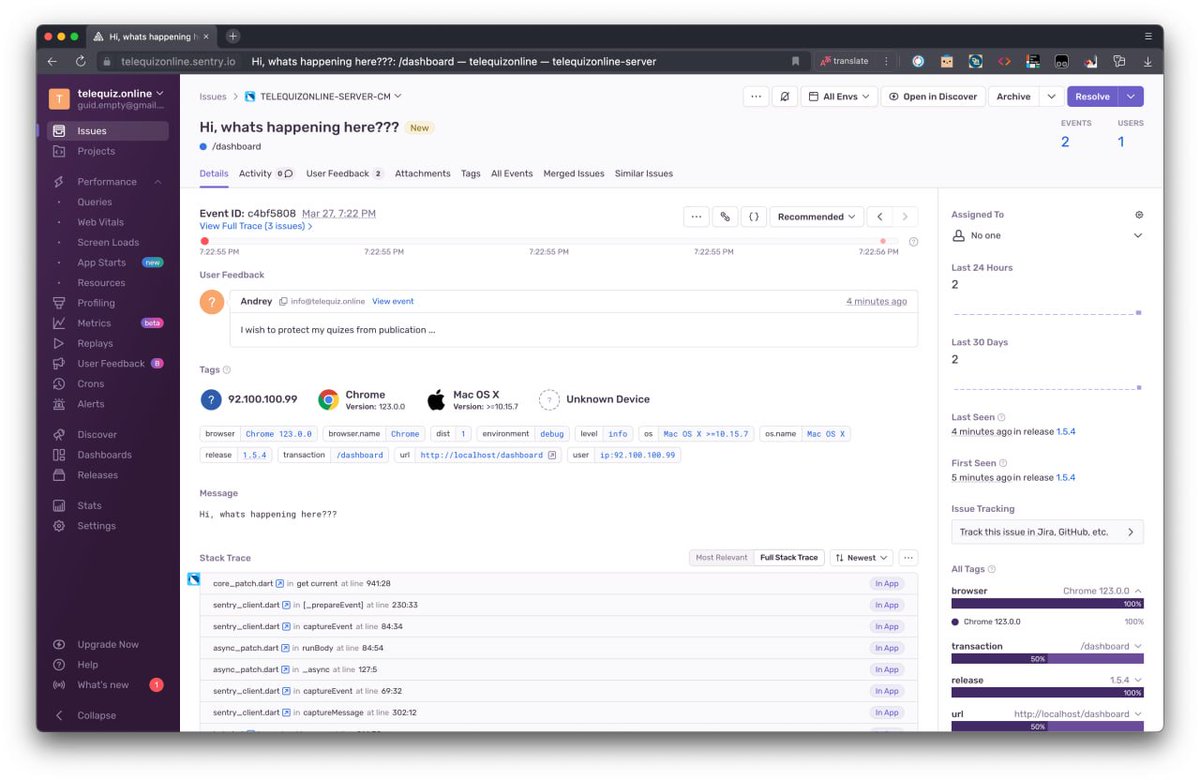Click the mute/unsubscribe bell icon
Image resolution: width=1200 pixels, height=780 pixels.
(785, 97)
